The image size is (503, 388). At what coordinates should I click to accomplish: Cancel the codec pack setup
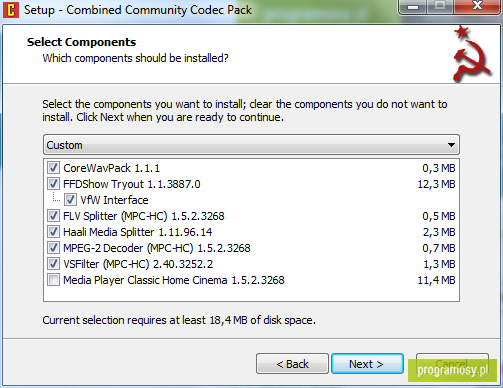coord(452,364)
